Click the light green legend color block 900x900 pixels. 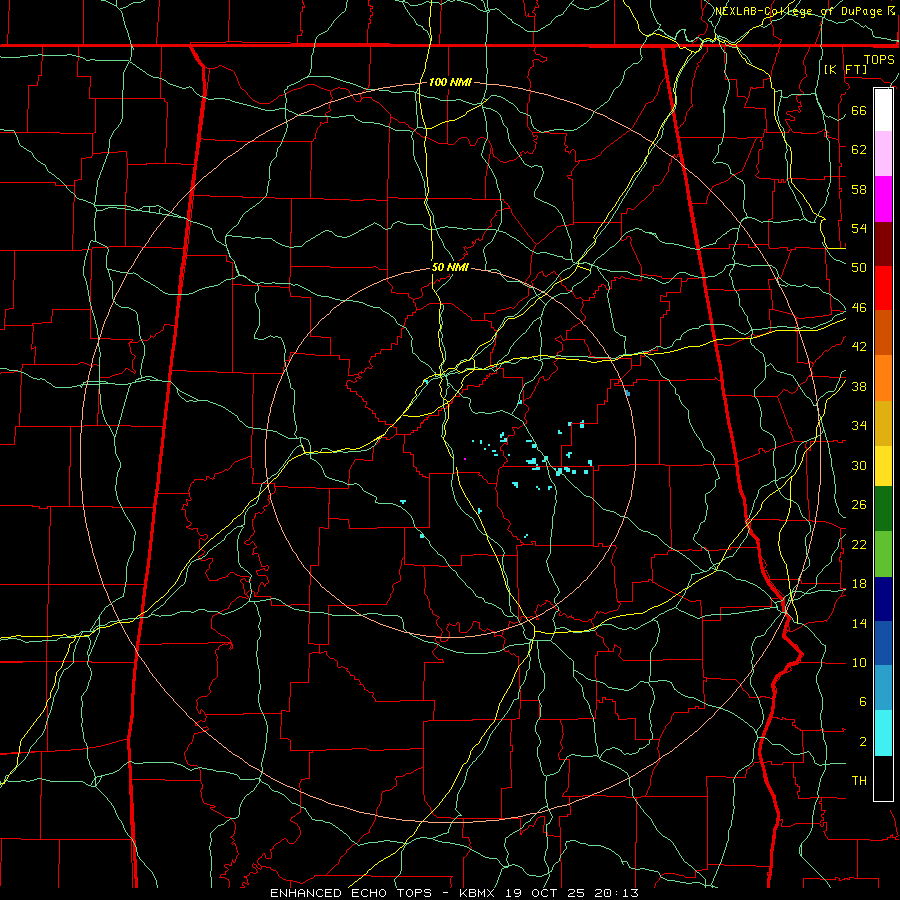pyautogui.click(x=883, y=554)
